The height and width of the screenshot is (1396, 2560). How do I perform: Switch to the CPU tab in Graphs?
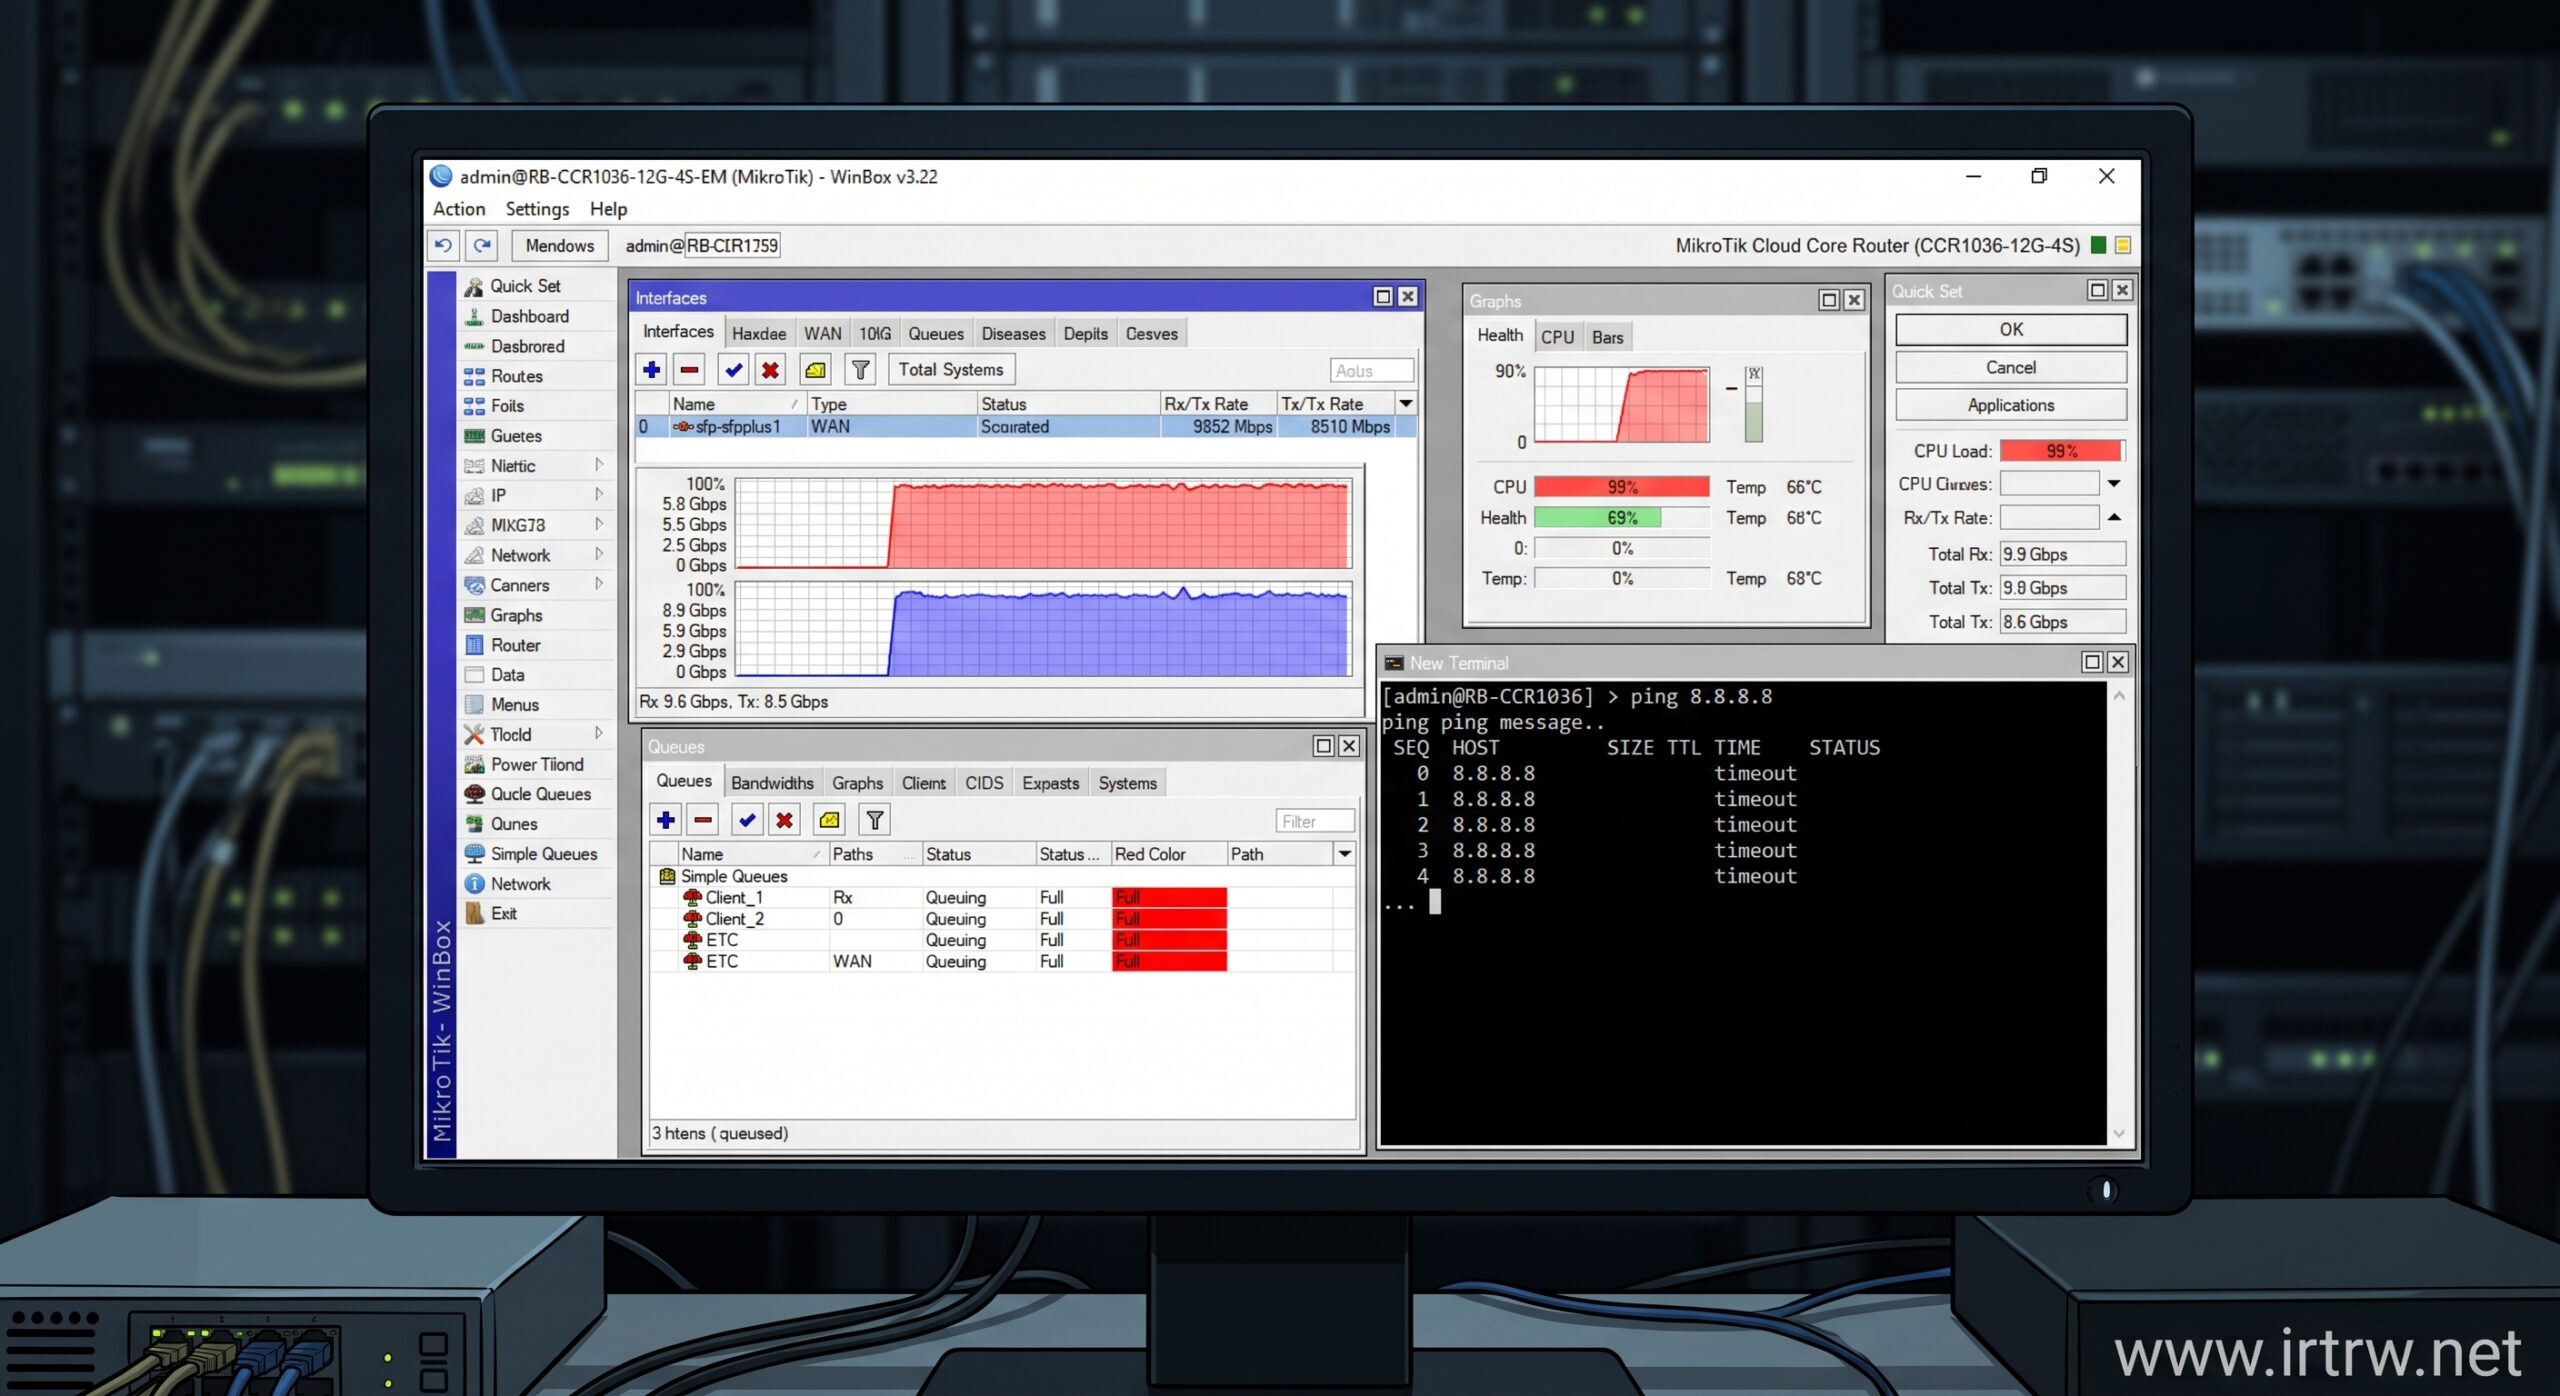pos(1557,338)
